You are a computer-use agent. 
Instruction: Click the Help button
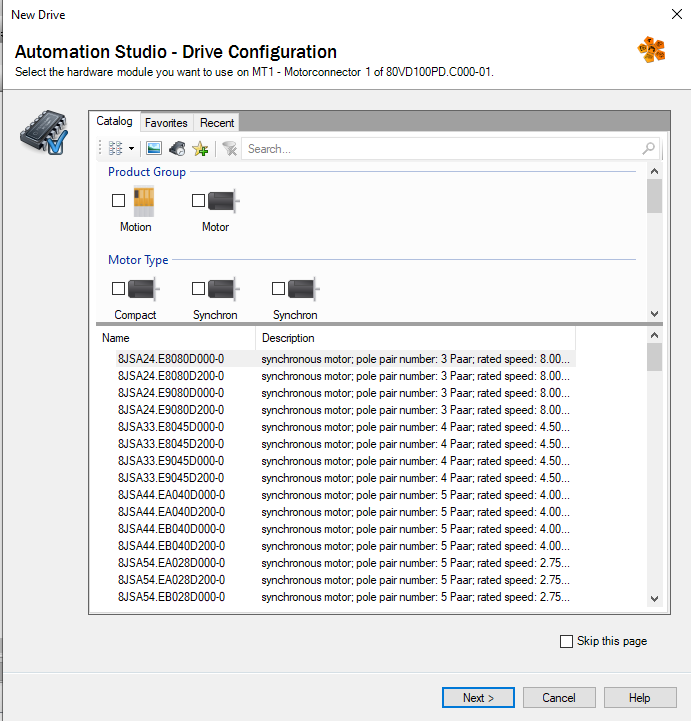(640, 698)
